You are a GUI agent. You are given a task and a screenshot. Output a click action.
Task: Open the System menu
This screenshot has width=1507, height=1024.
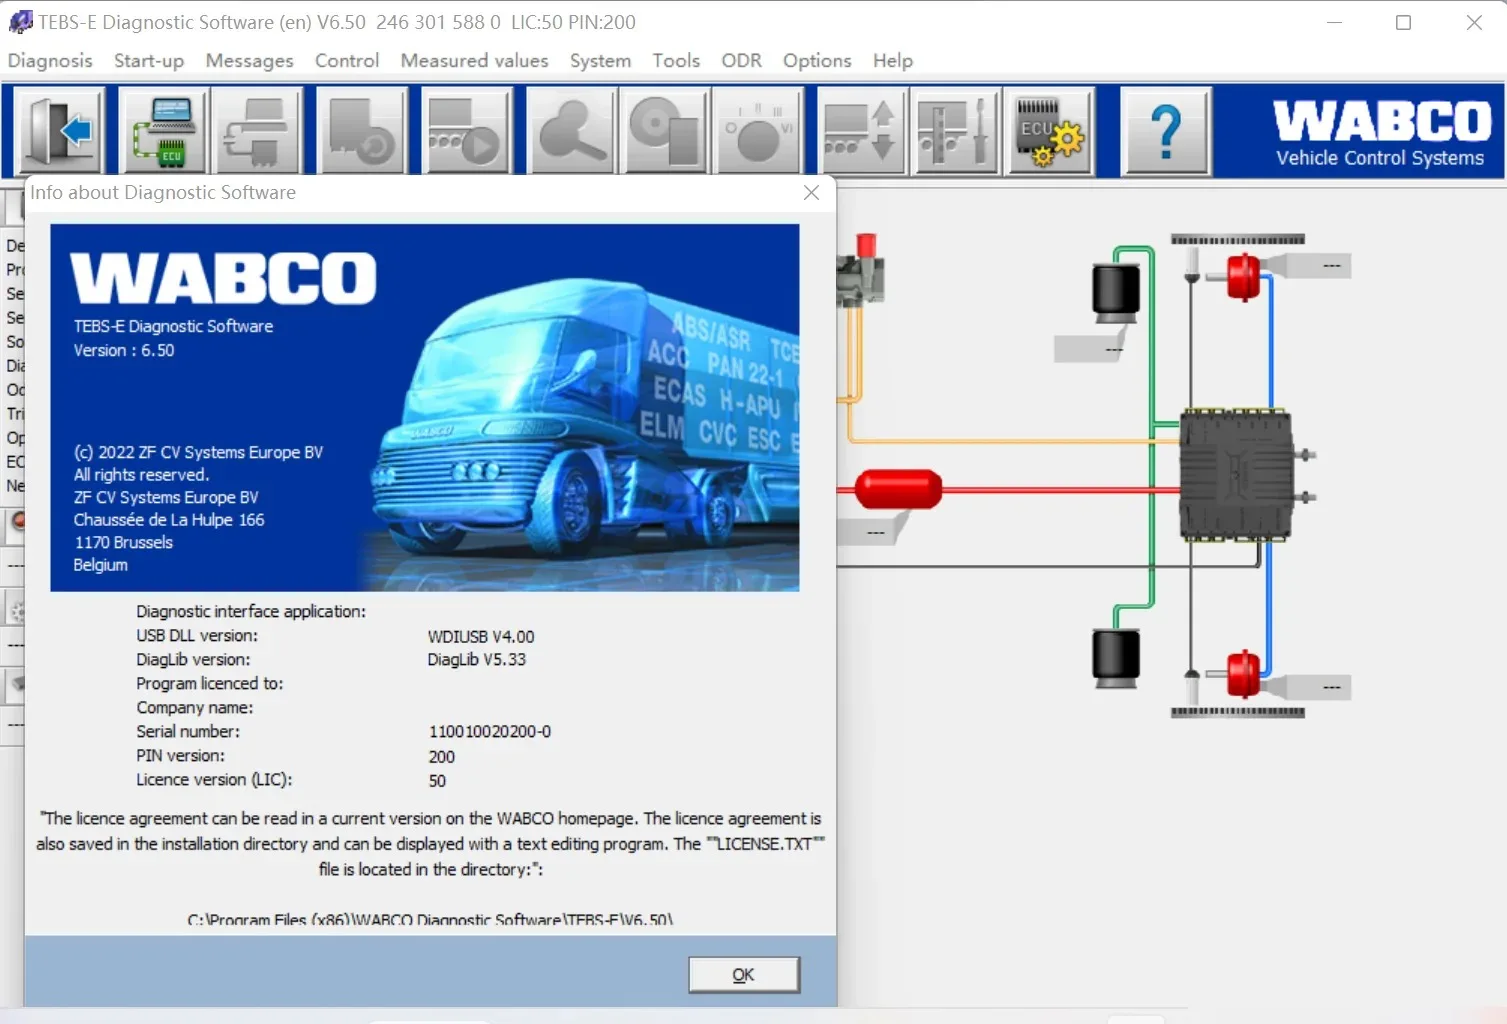point(600,60)
